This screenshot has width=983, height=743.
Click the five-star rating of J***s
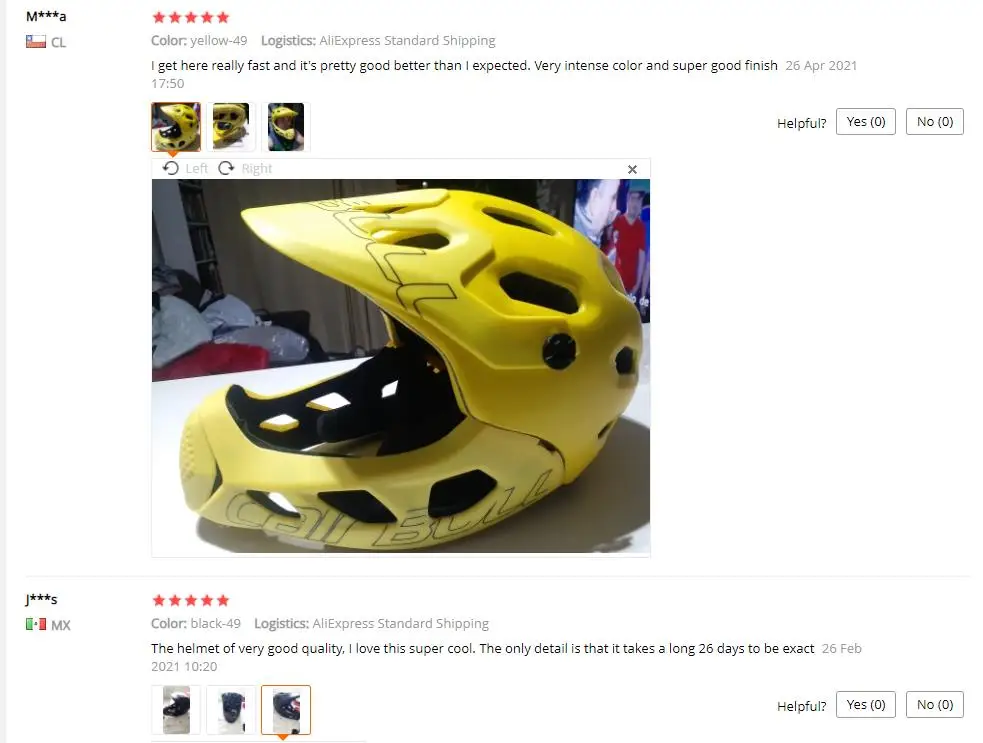coord(191,601)
